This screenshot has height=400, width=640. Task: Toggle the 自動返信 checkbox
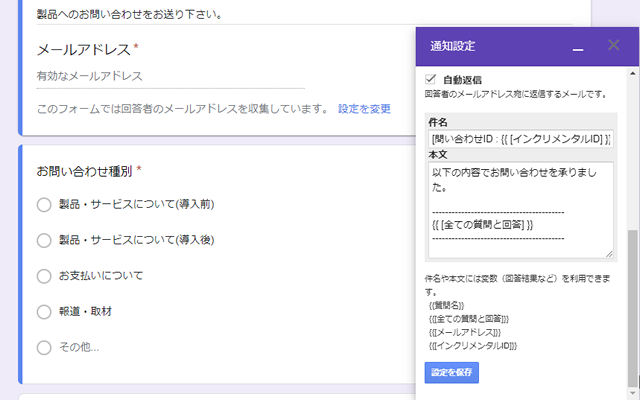431,79
